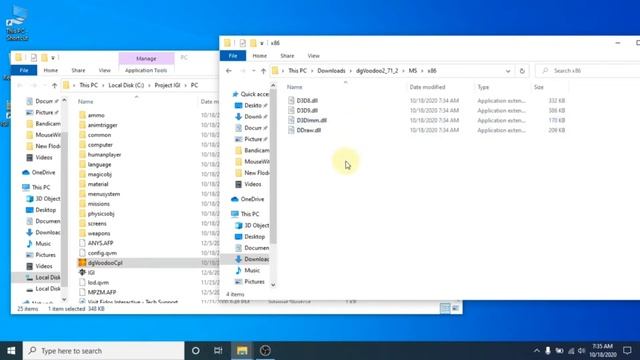Open Task View from the taskbar
Viewport: 640px width, 360px height.
pyautogui.click(x=218, y=351)
